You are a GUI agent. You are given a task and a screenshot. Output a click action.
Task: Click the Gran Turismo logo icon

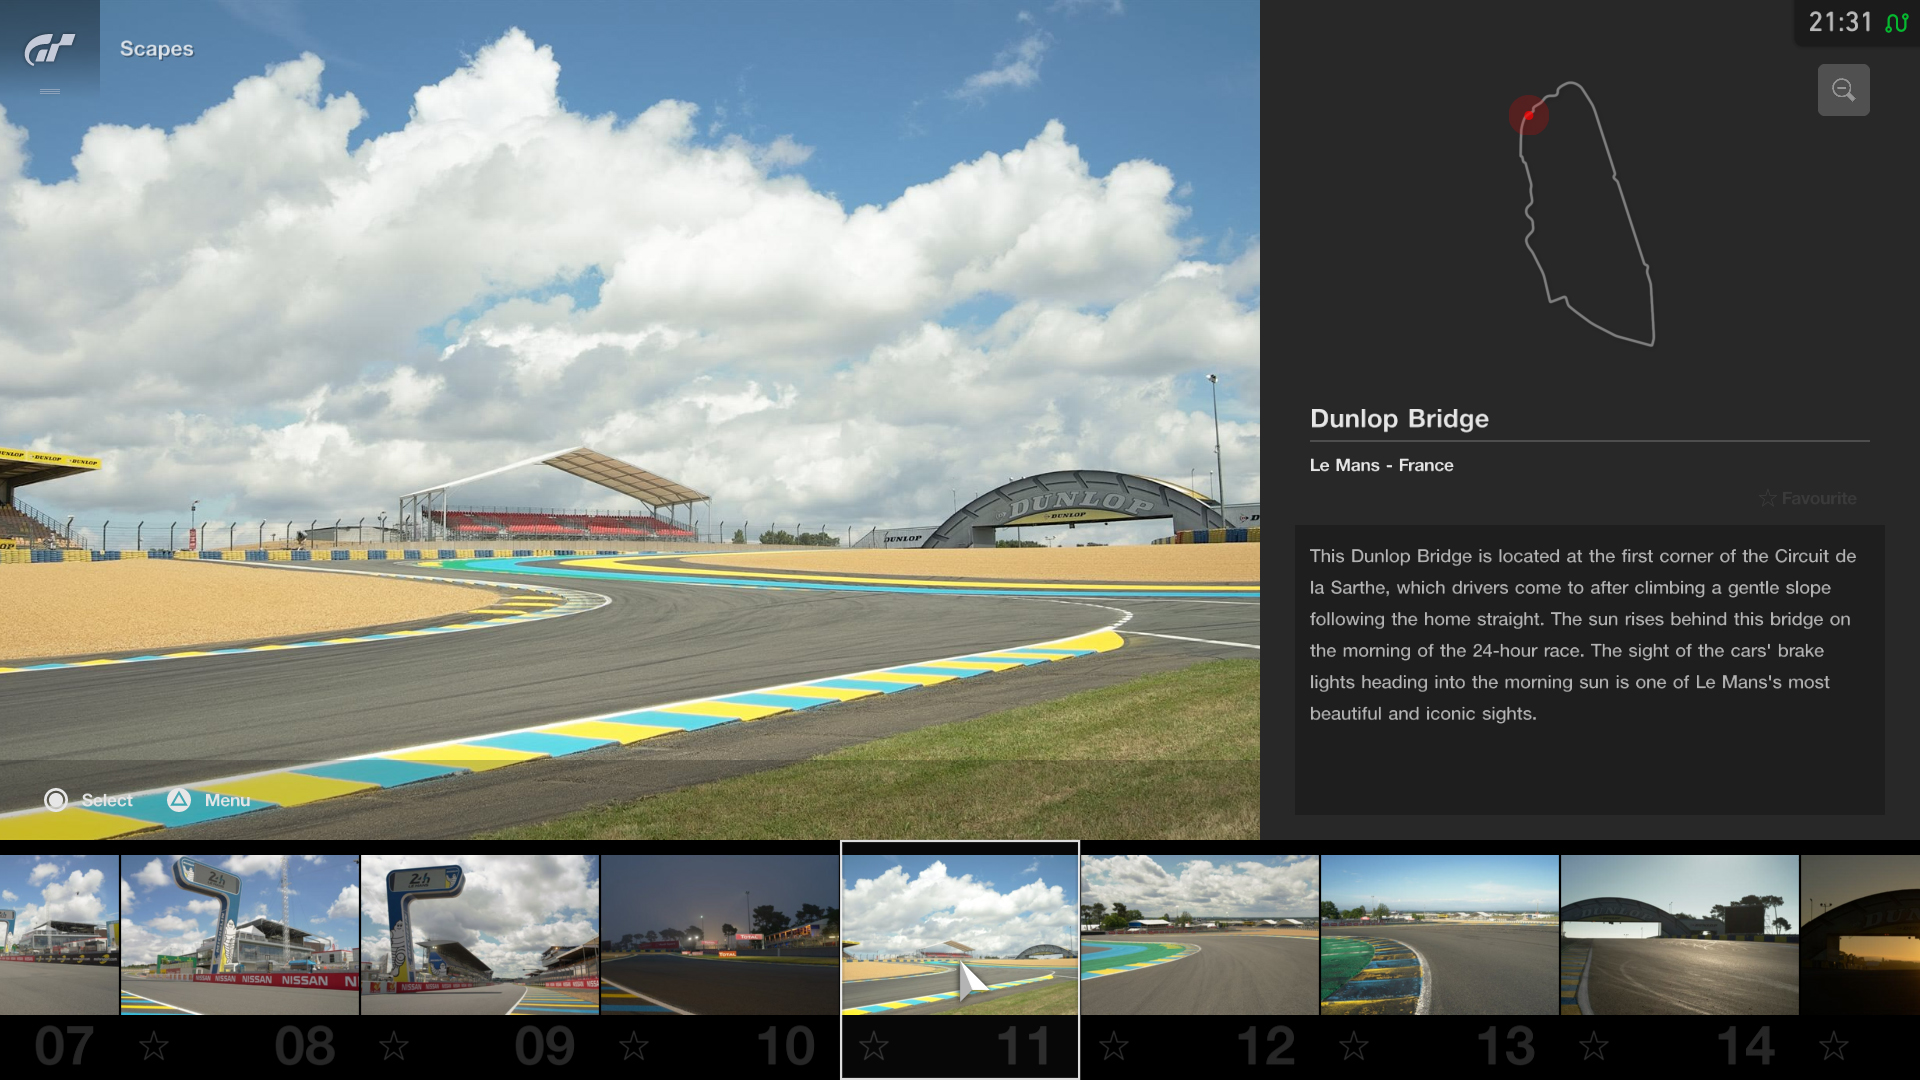(x=49, y=49)
